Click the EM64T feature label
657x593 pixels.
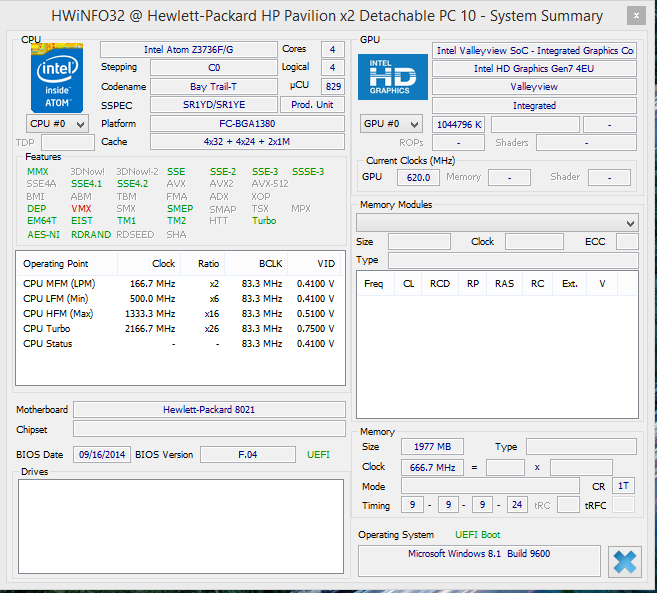pos(42,221)
